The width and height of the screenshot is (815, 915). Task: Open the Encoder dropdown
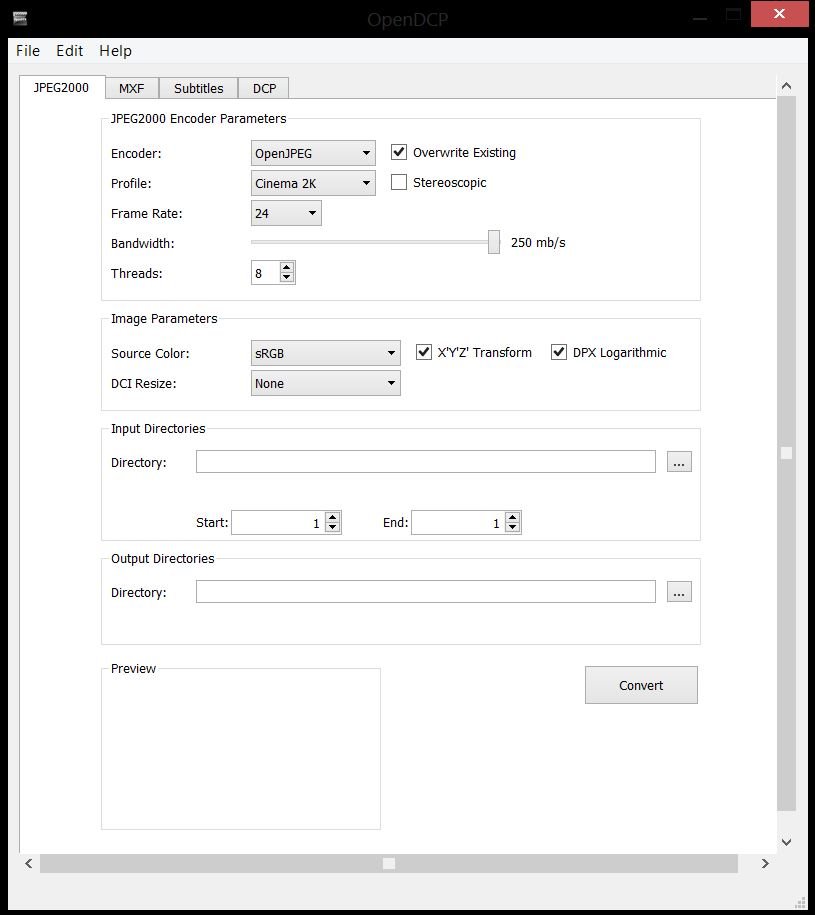[x=313, y=153]
